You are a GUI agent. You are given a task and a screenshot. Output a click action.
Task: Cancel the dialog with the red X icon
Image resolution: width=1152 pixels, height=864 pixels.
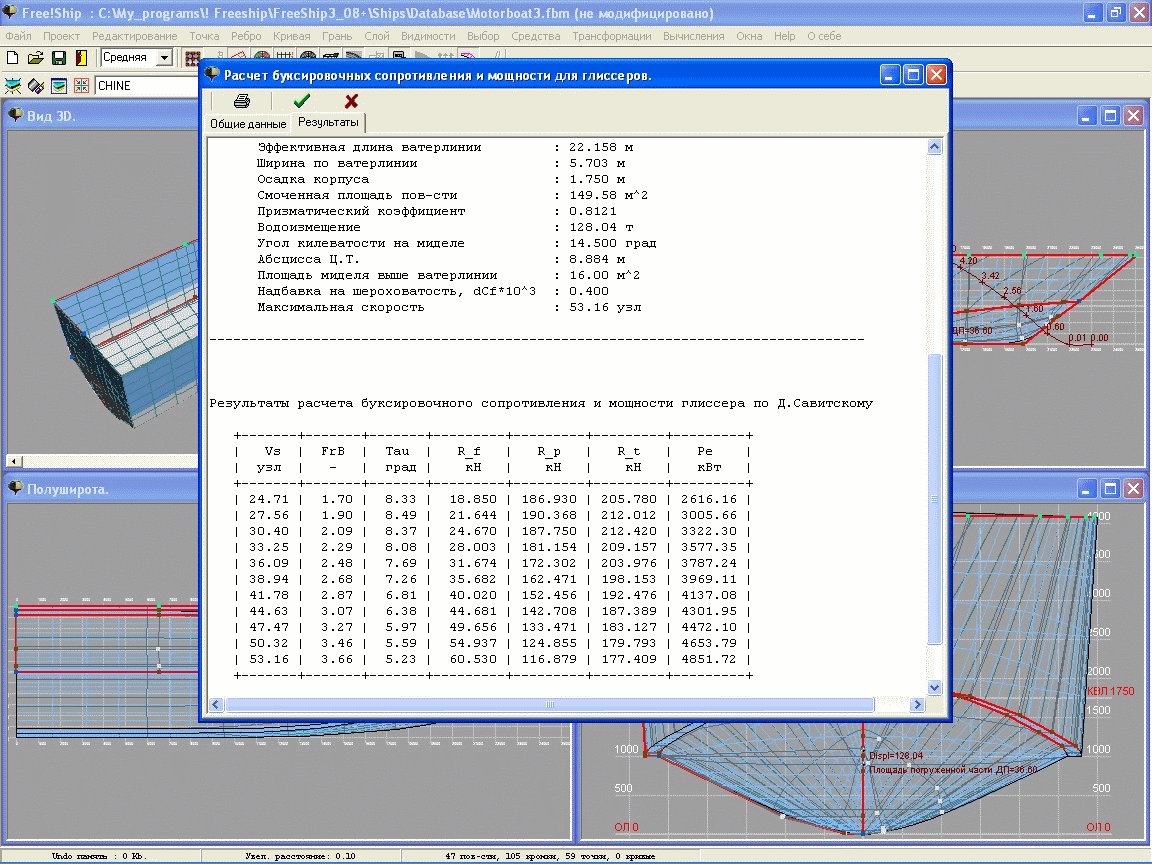(351, 101)
